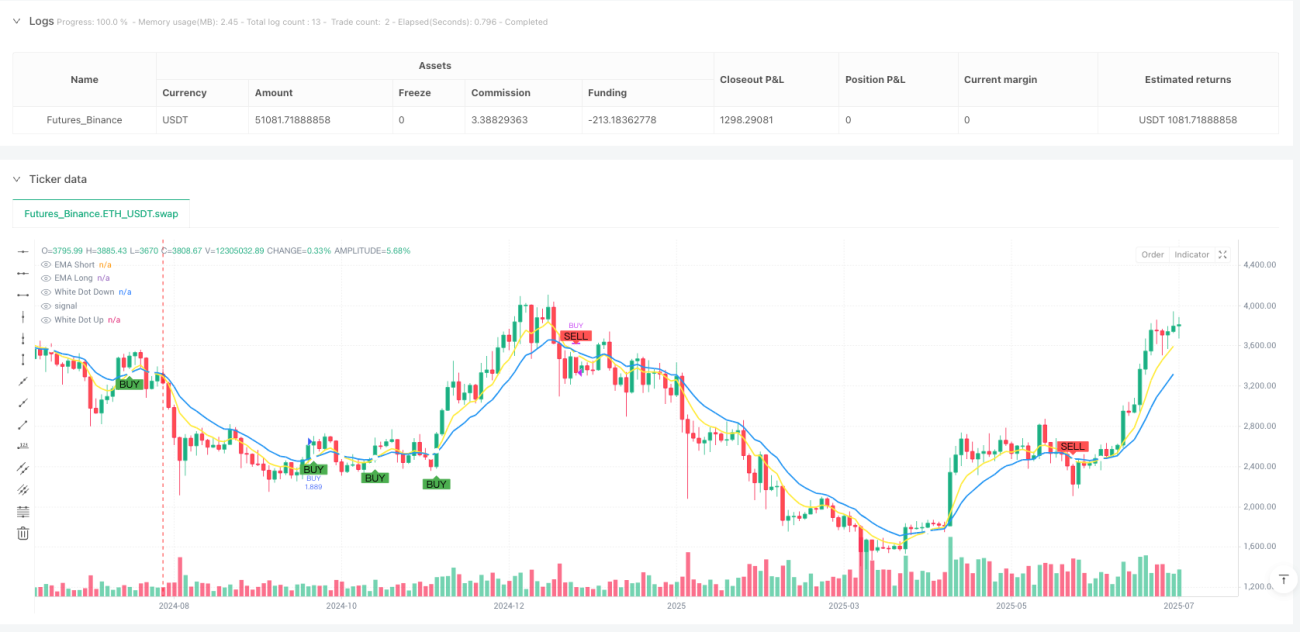The image size is (1300, 632).
Task: Hide the White Dot Down indicator
Action: [x=46, y=292]
